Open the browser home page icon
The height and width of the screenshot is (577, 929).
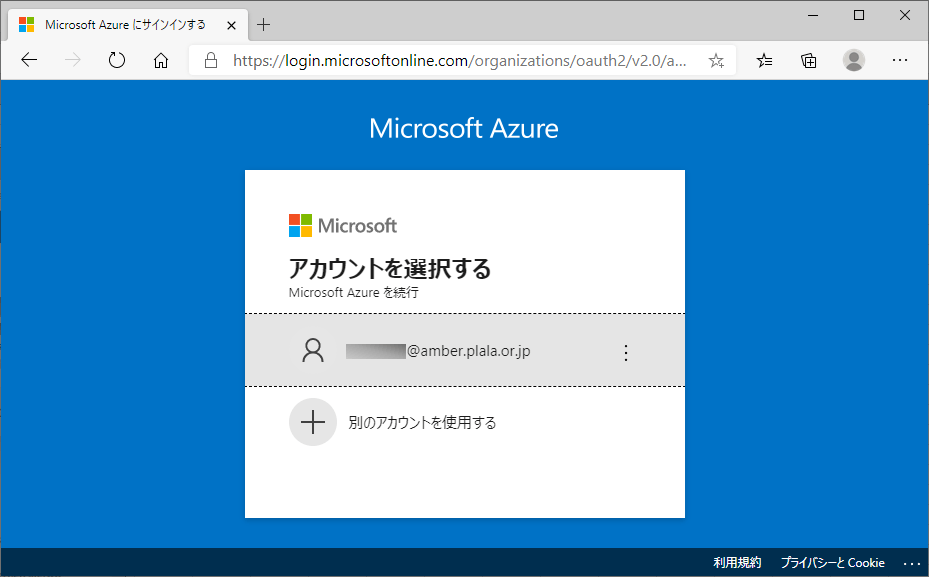coord(161,60)
